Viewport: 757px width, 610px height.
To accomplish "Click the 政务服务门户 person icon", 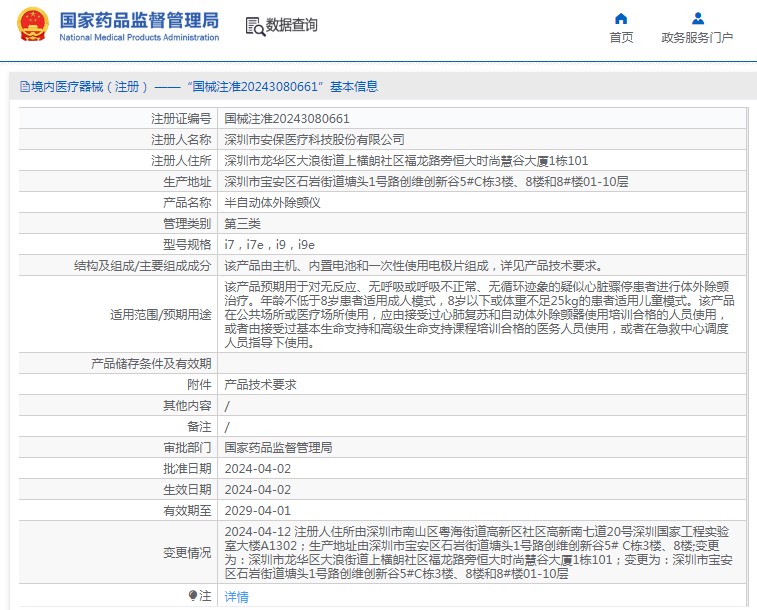I will coord(697,18).
